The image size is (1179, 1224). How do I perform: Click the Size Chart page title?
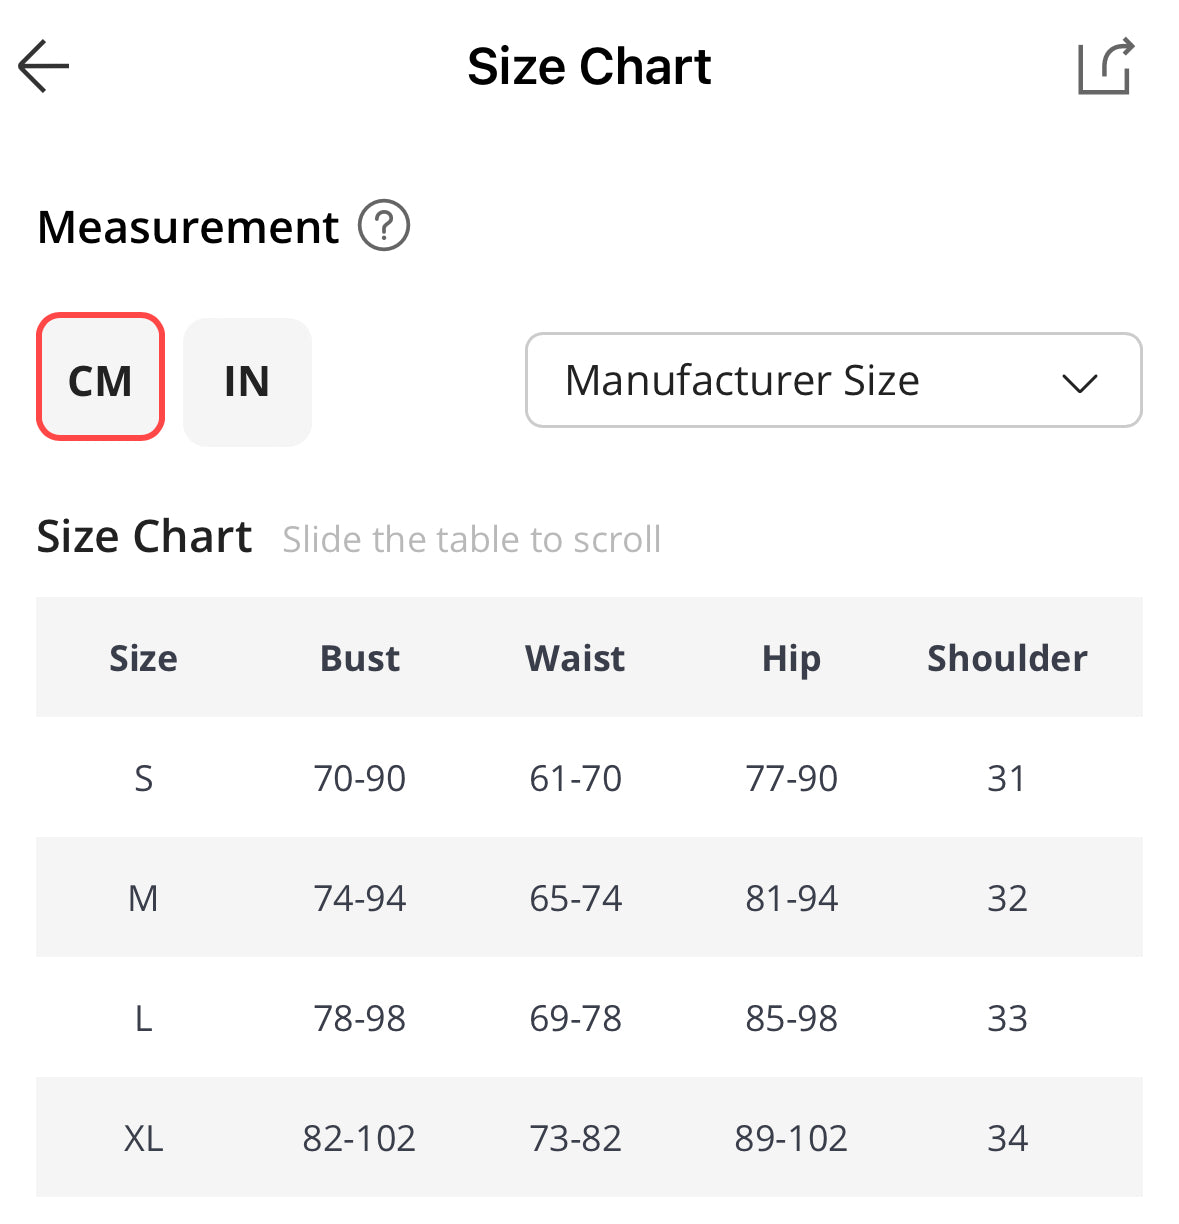tap(589, 67)
